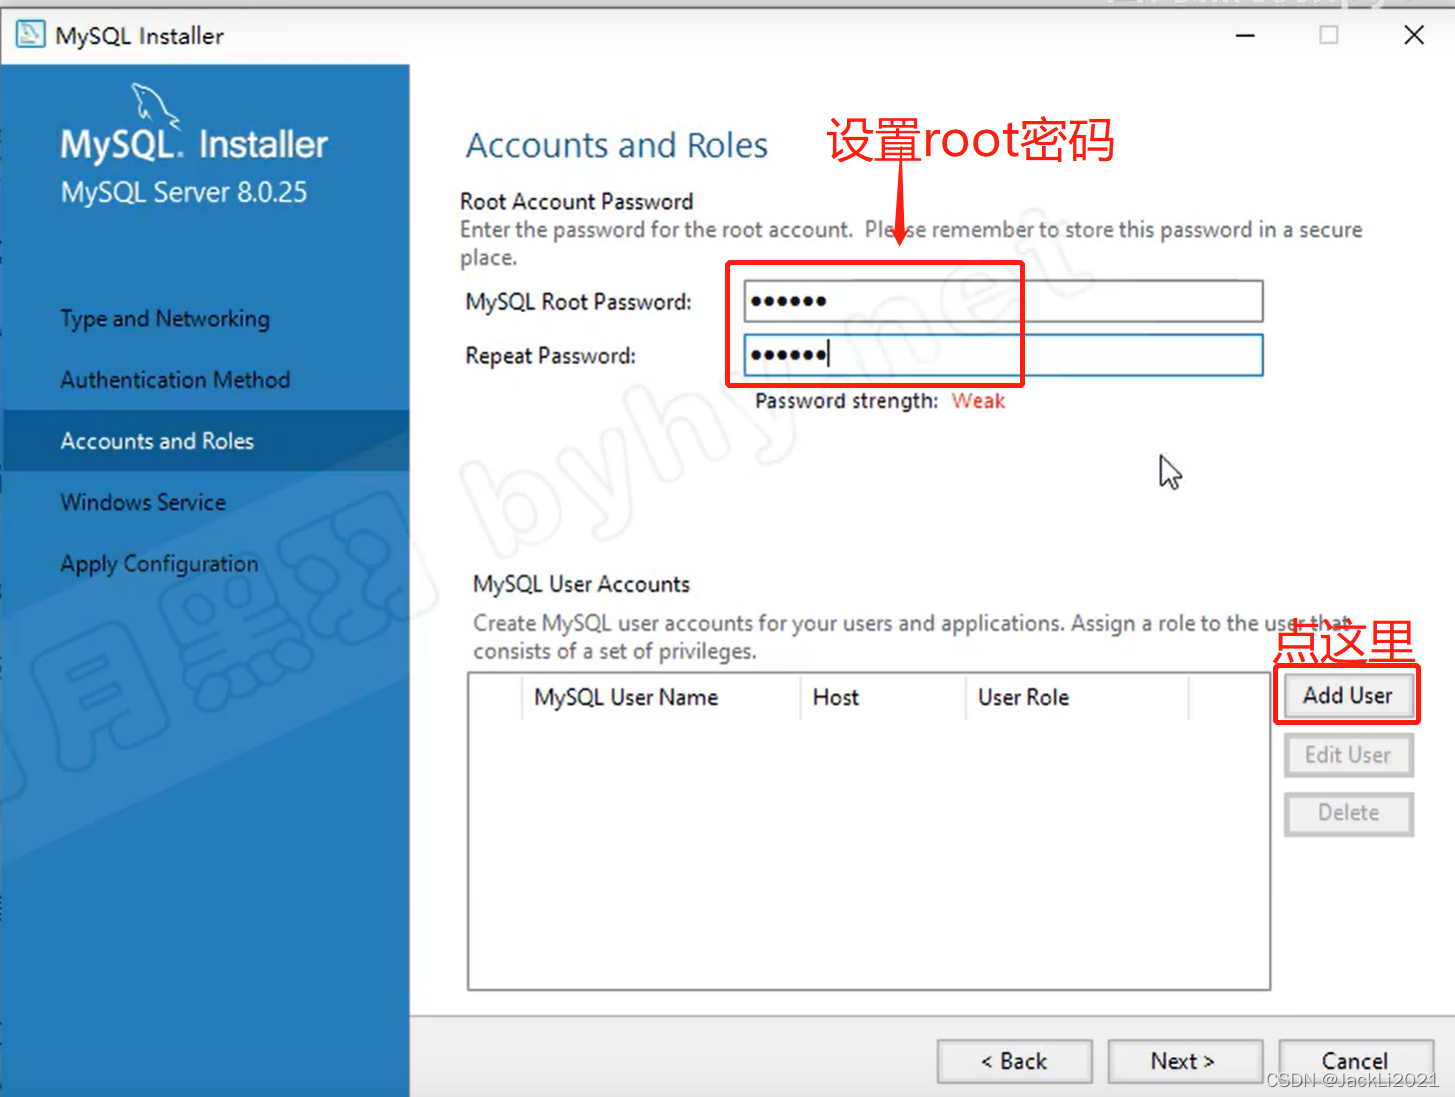Click the Add User button
The height and width of the screenshot is (1097, 1455).
click(x=1348, y=695)
